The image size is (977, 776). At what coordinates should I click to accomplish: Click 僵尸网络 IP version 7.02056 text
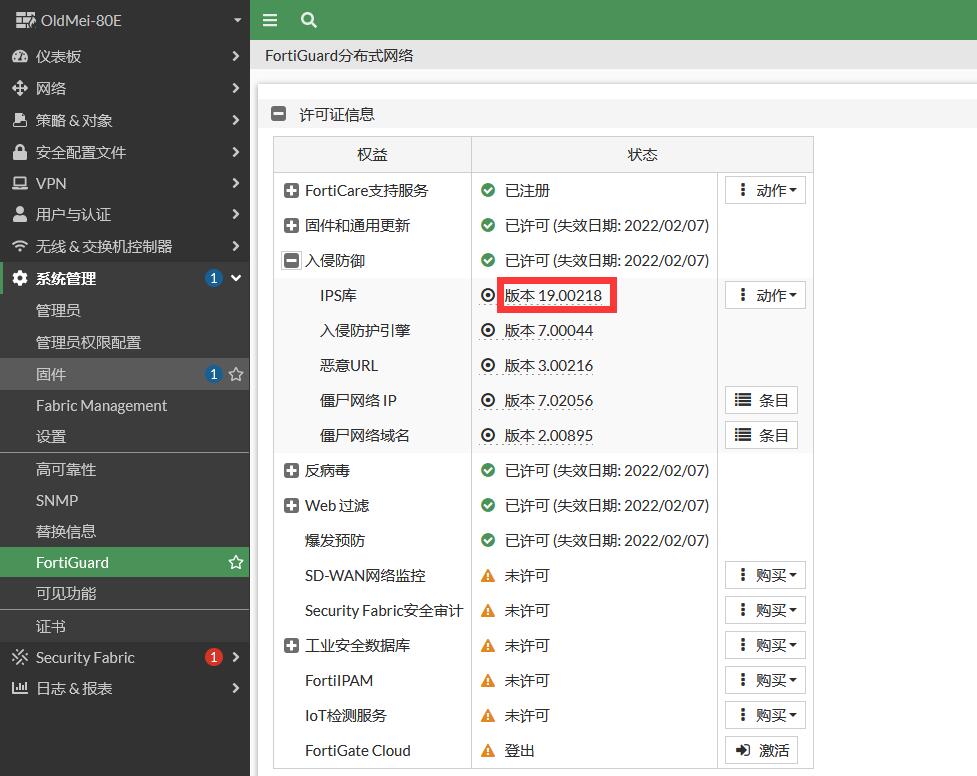coord(548,400)
